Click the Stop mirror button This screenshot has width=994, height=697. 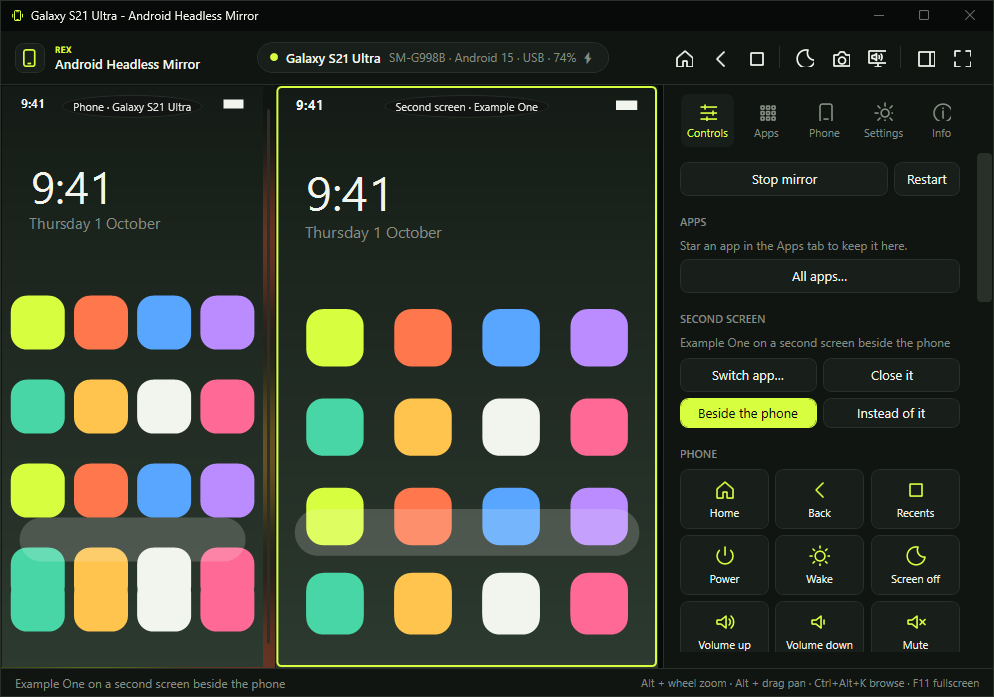(784, 179)
